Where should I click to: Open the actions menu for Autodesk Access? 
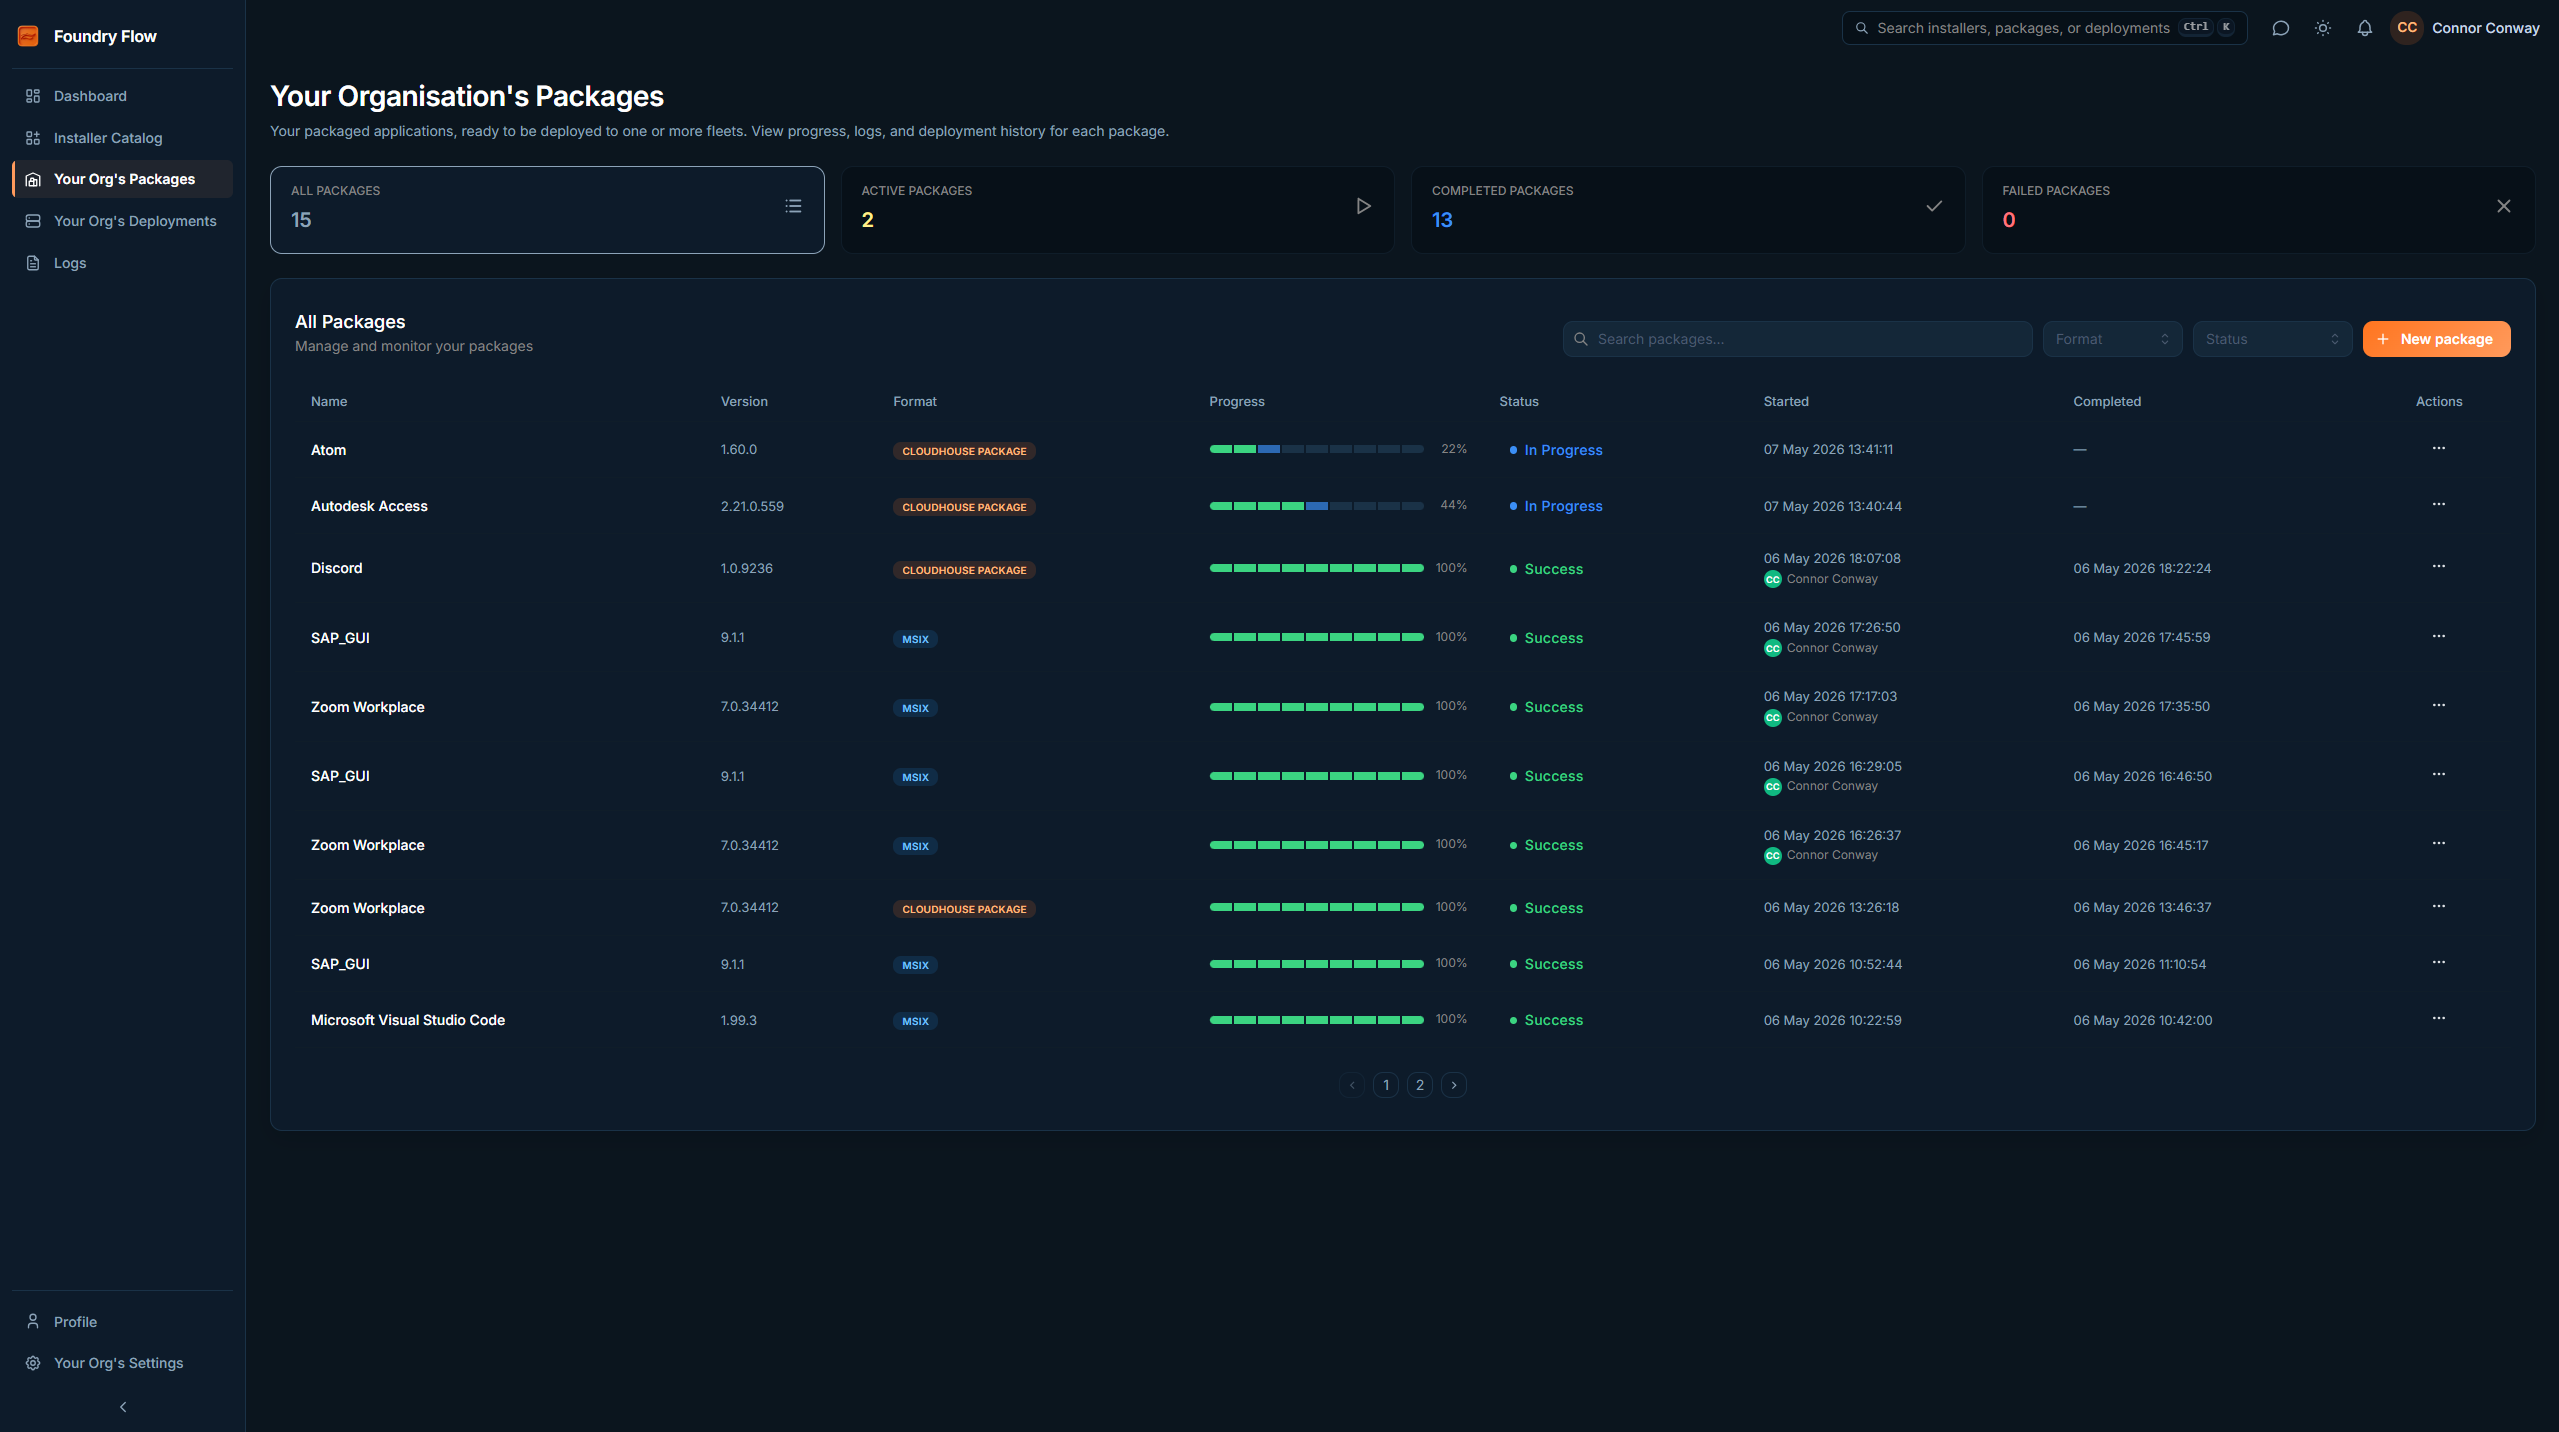tap(2438, 504)
